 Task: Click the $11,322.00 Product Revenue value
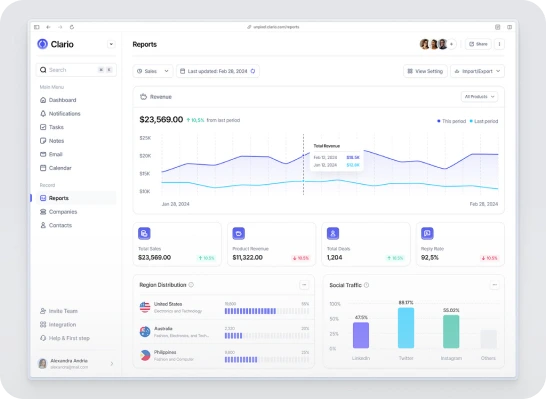point(248,258)
